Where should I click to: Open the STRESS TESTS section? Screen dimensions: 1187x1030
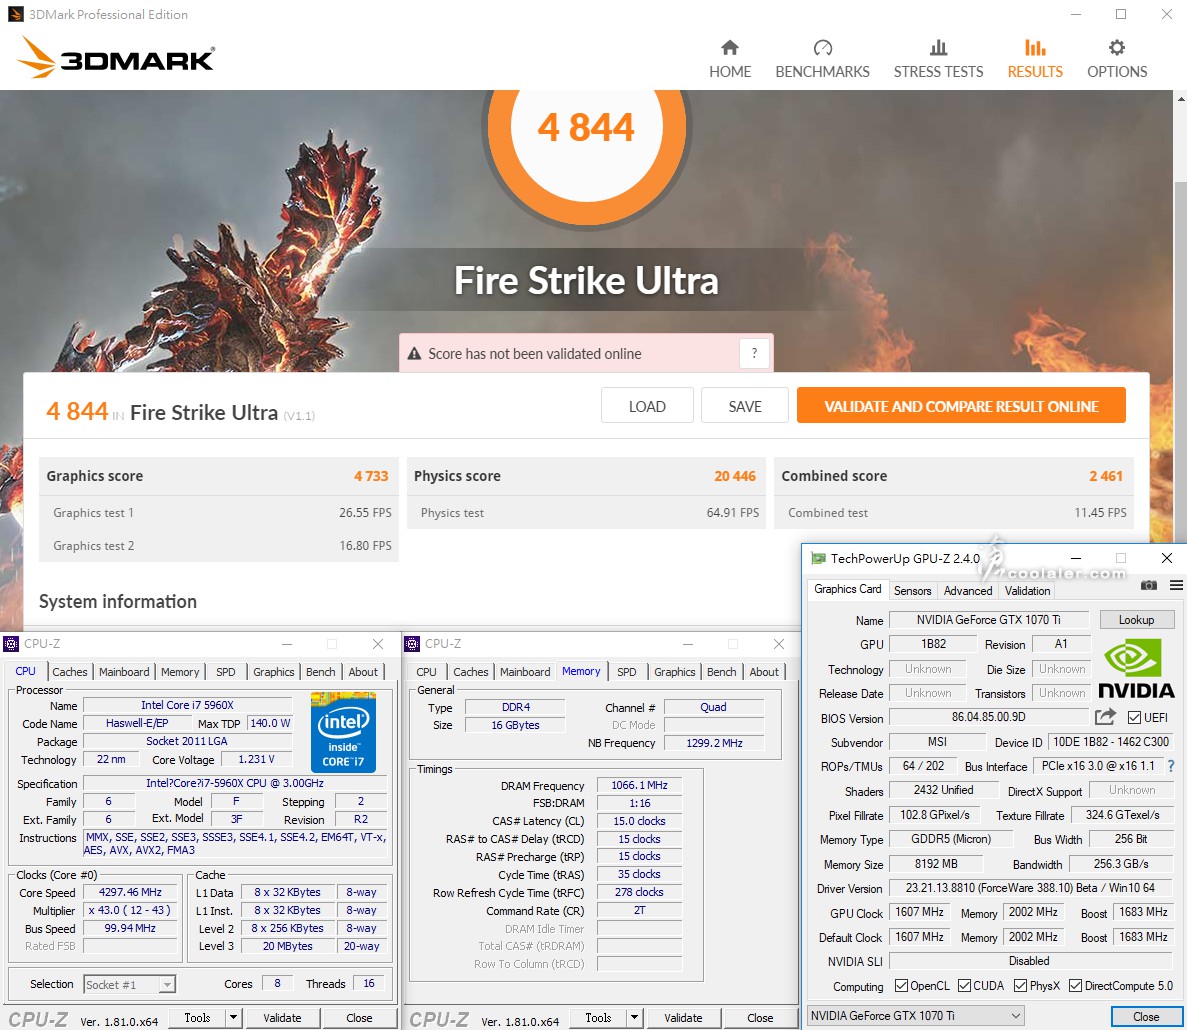[938, 59]
